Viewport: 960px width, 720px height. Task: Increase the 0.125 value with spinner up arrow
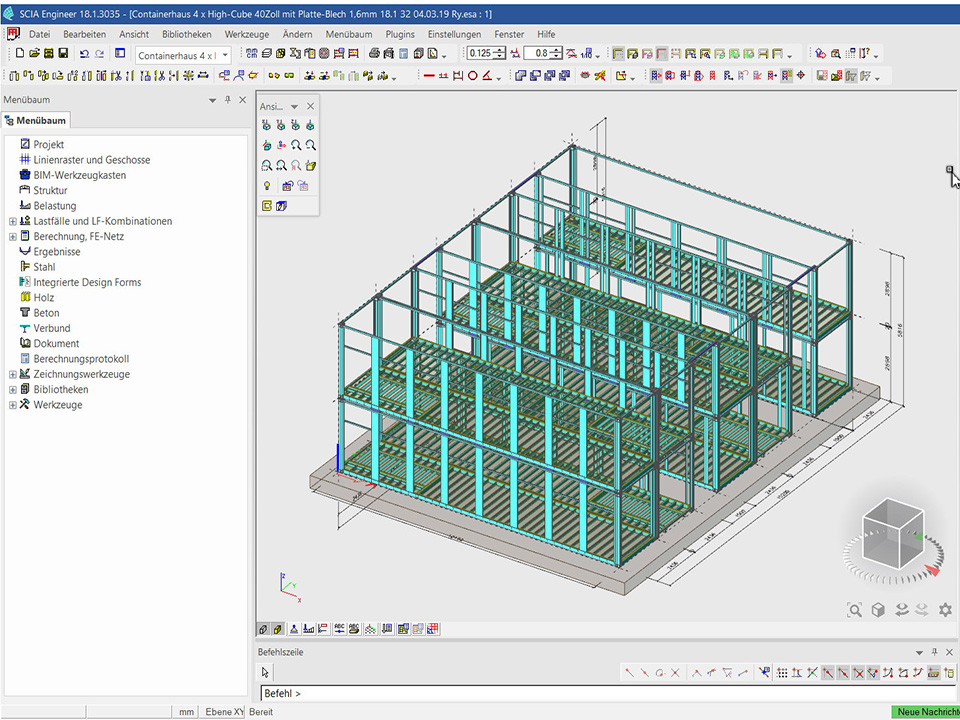(x=499, y=51)
